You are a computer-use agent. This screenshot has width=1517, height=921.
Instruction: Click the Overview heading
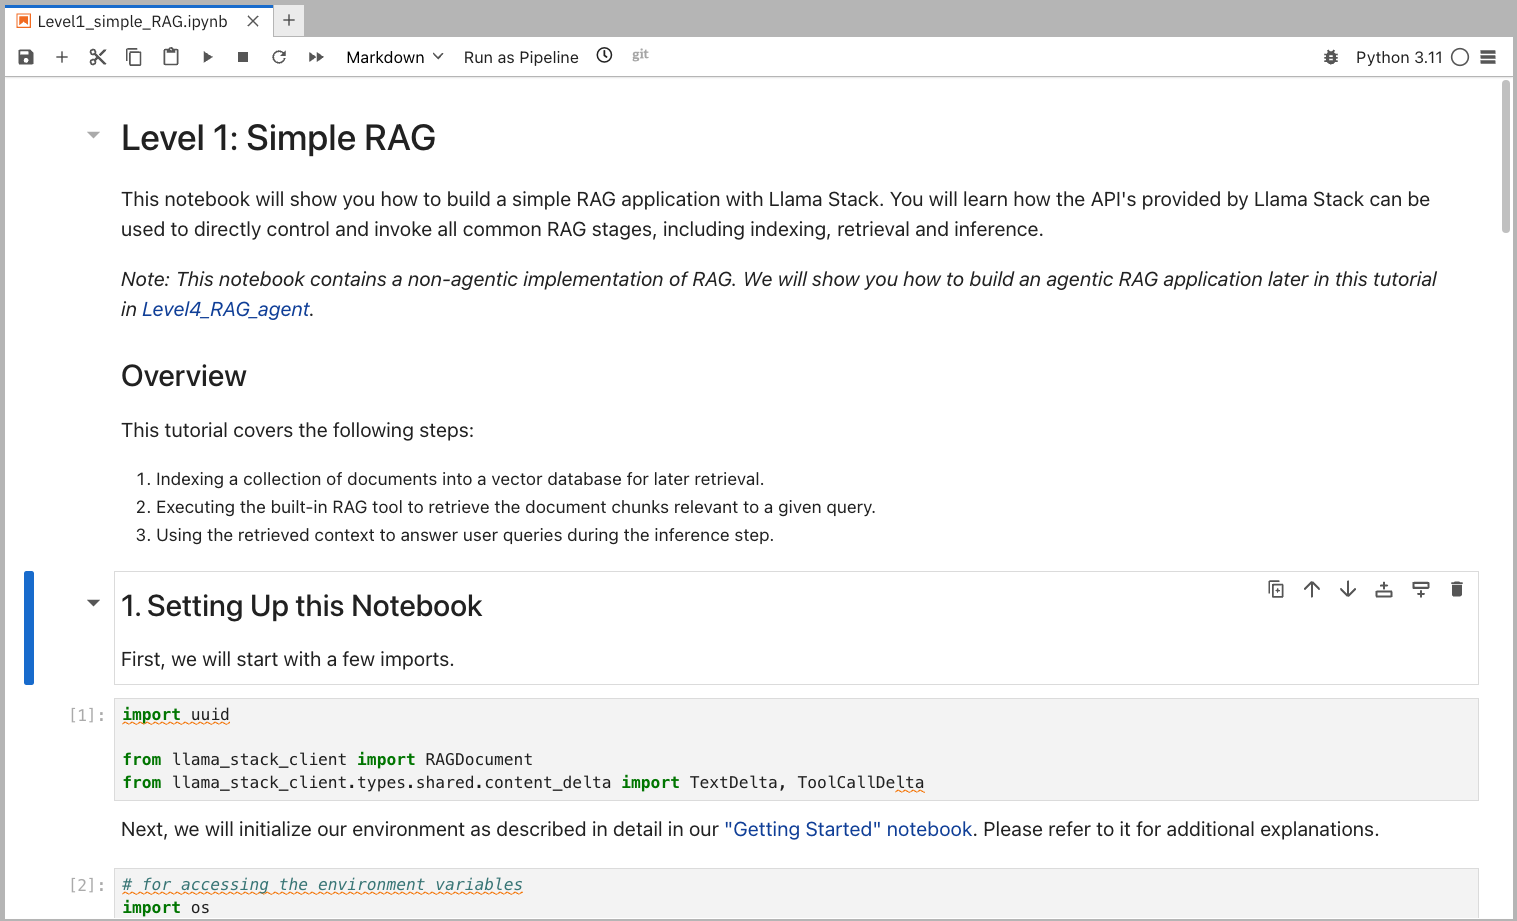coord(184,376)
